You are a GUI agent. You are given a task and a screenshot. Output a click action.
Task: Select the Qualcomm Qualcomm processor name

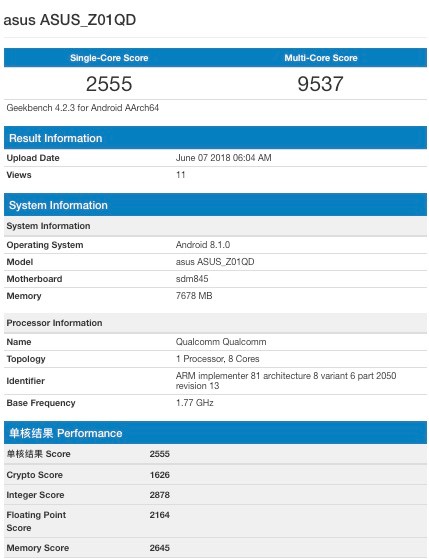pyautogui.click(x=221, y=342)
